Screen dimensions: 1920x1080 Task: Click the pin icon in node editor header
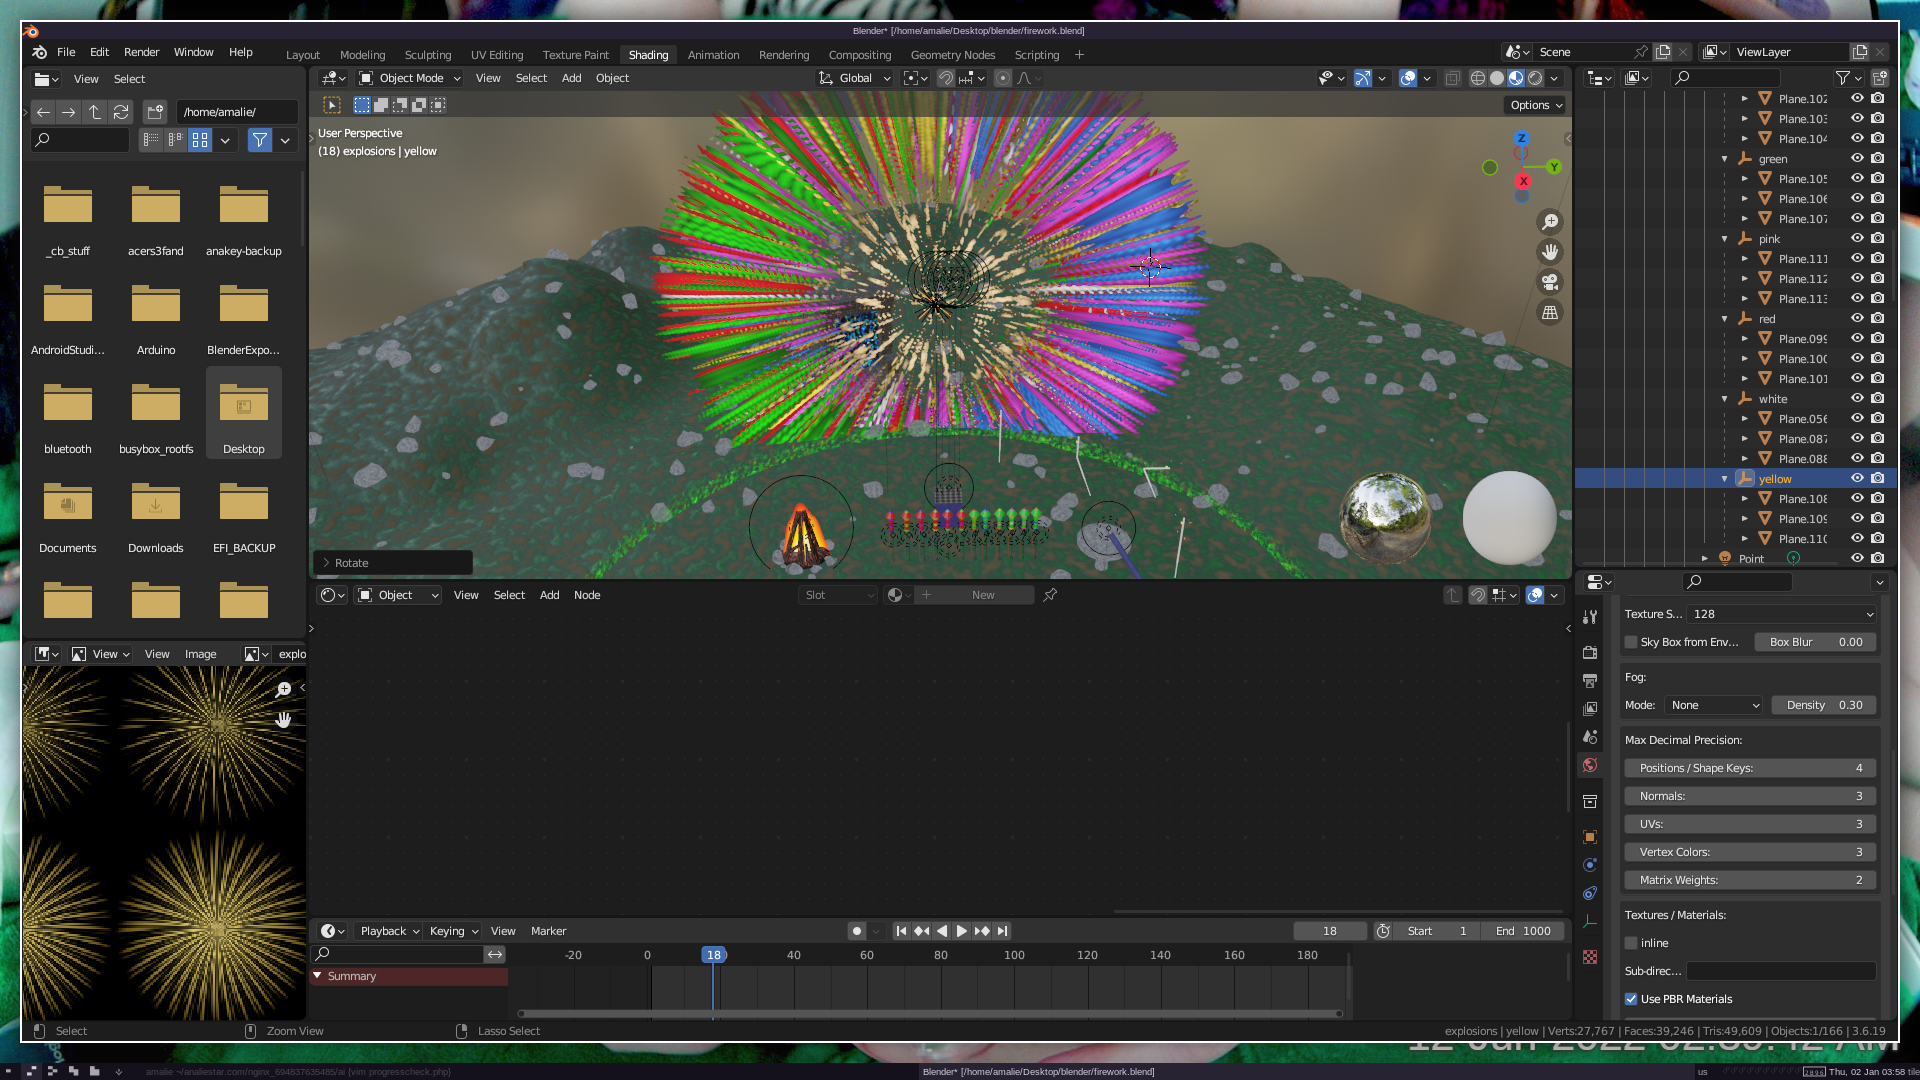pyautogui.click(x=1050, y=595)
